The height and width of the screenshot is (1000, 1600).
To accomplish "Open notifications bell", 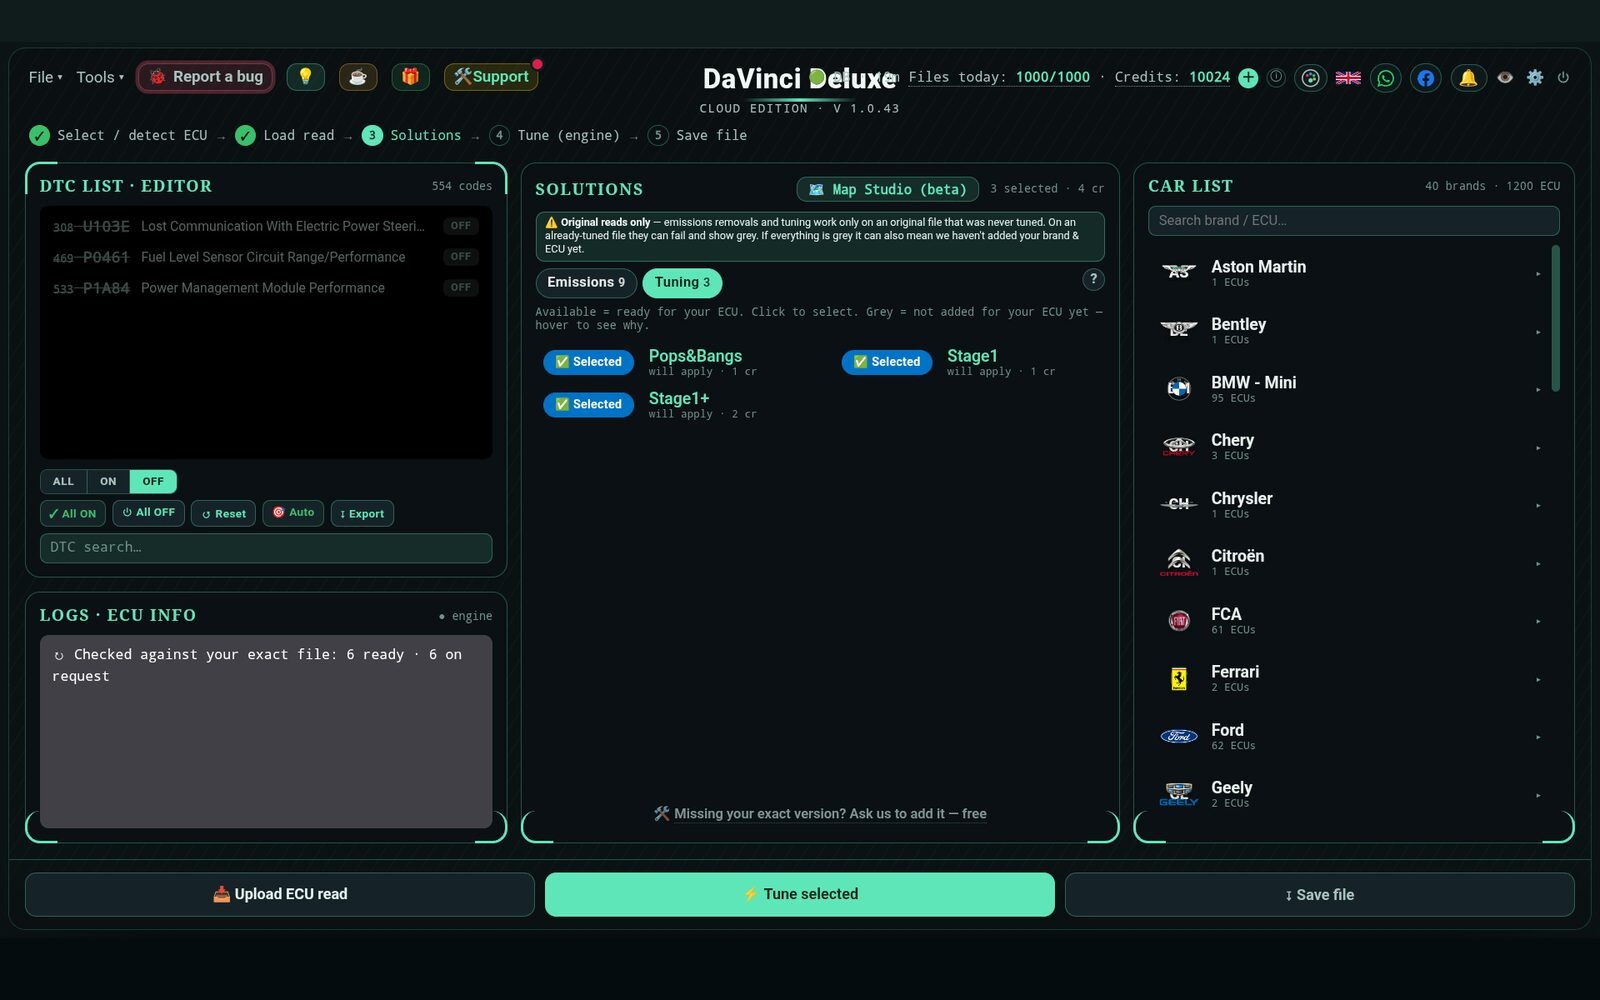I will (x=1468, y=77).
